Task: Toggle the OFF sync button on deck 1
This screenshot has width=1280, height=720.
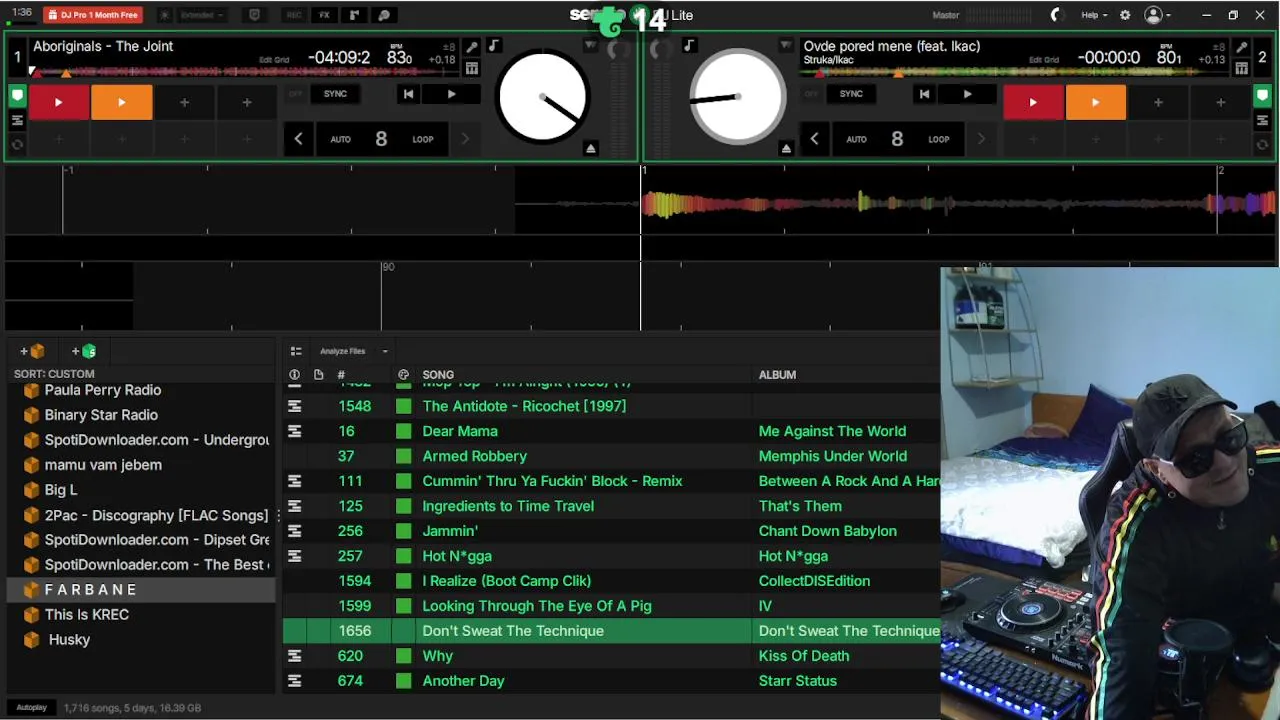Action: click(x=295, y=94)
